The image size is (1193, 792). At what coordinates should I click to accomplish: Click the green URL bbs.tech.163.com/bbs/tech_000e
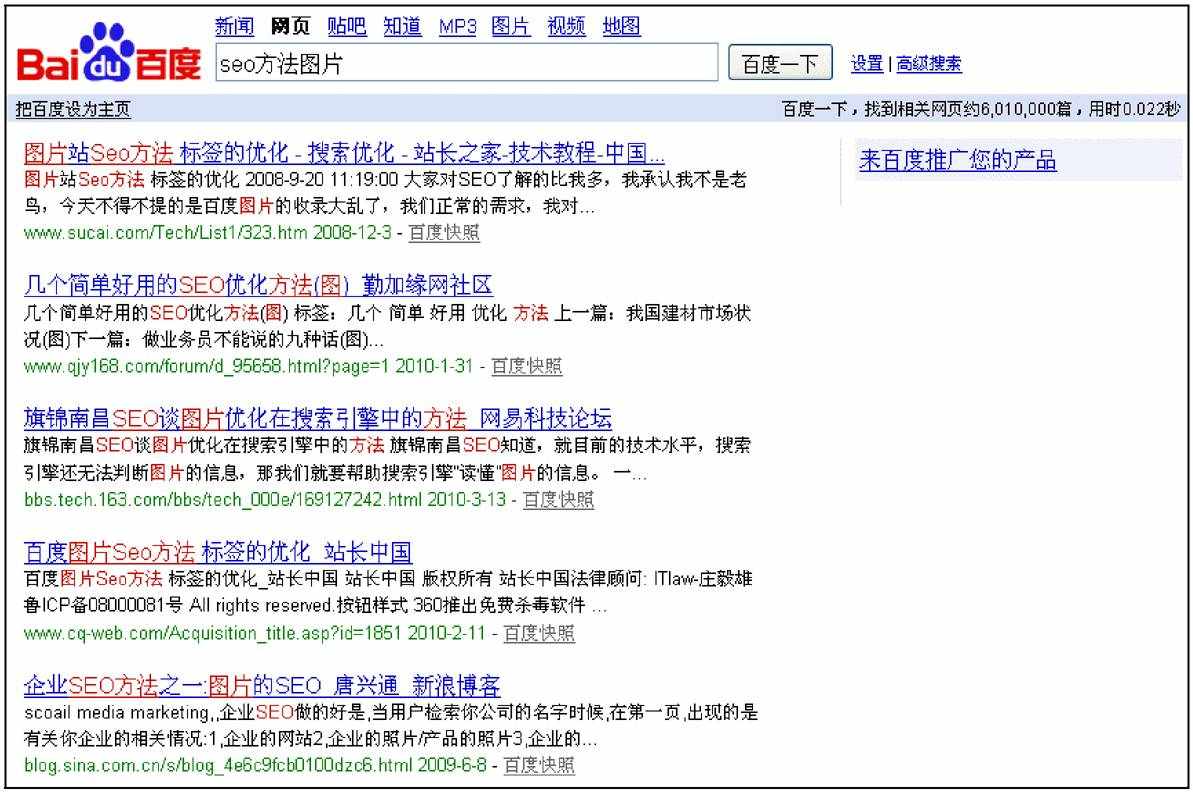(223, 500)
